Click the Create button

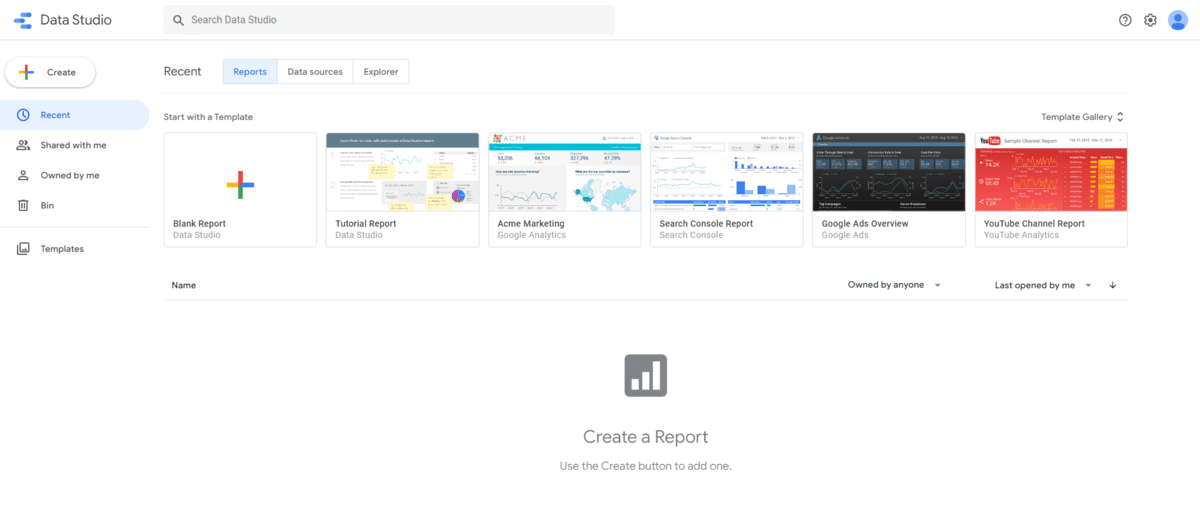(x=50, y=72)
